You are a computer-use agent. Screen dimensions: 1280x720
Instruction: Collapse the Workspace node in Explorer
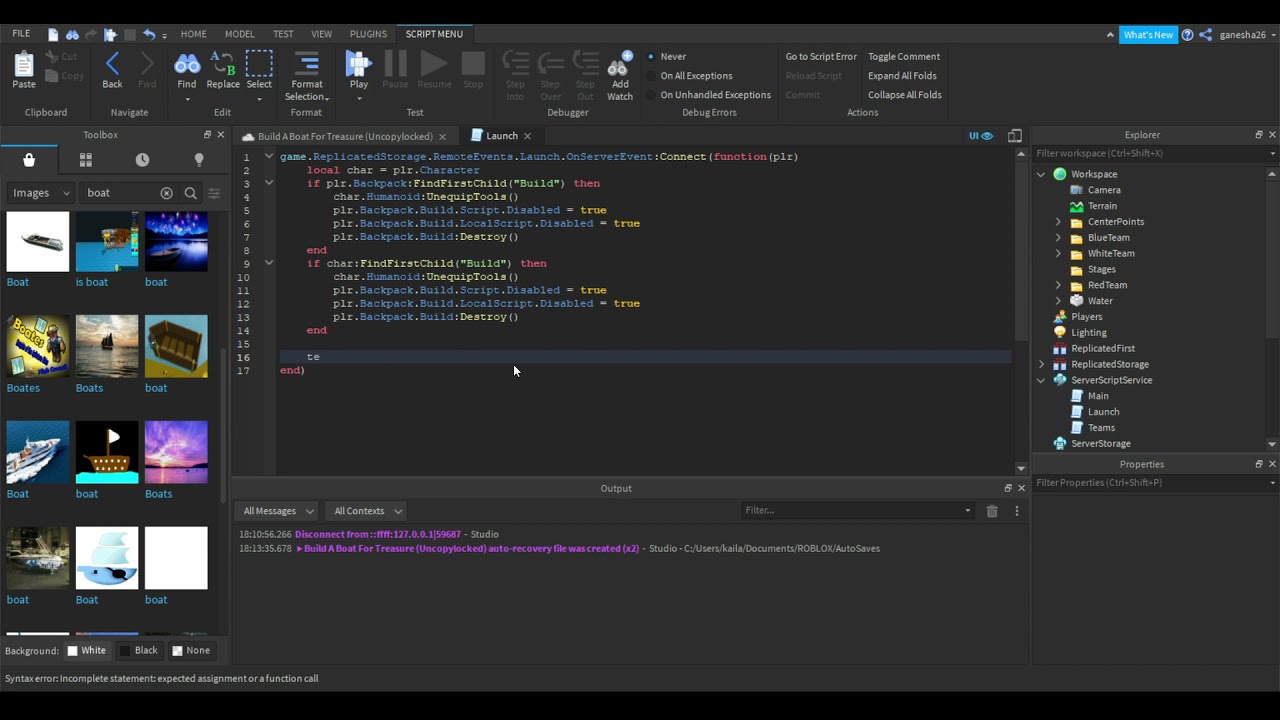point(1041,174)
